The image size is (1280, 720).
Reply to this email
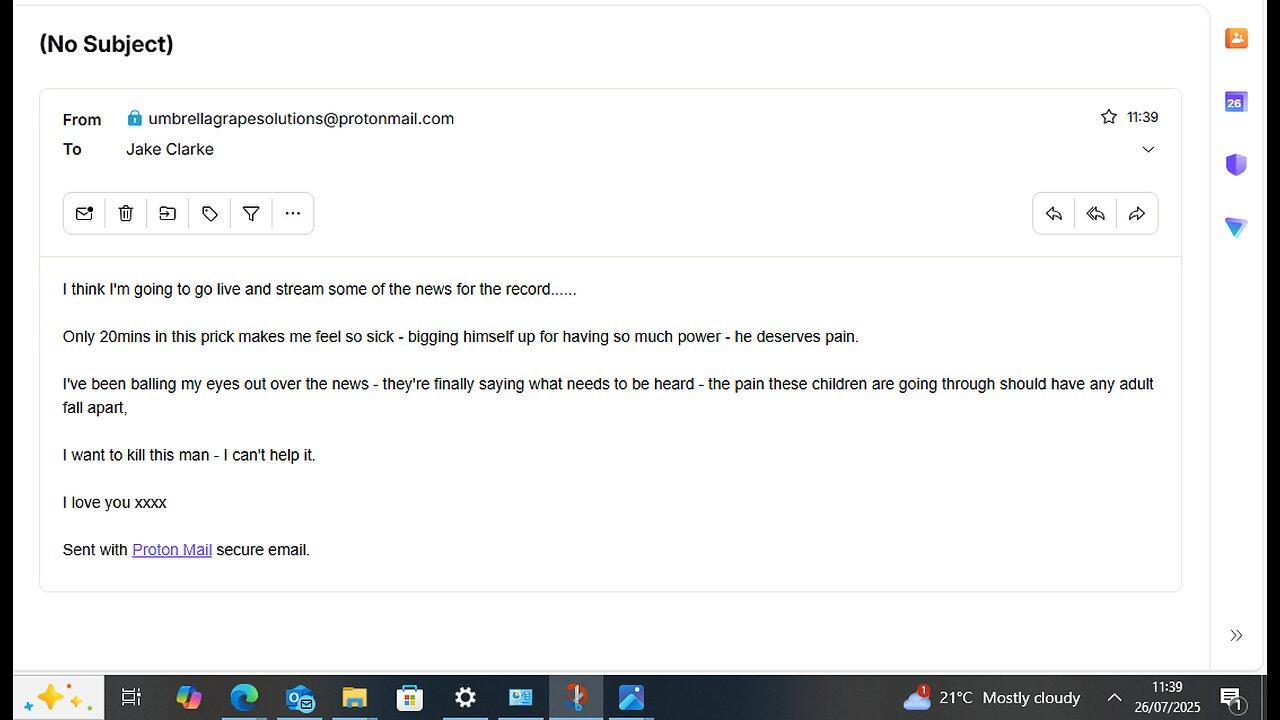[x=1054, y=213]
